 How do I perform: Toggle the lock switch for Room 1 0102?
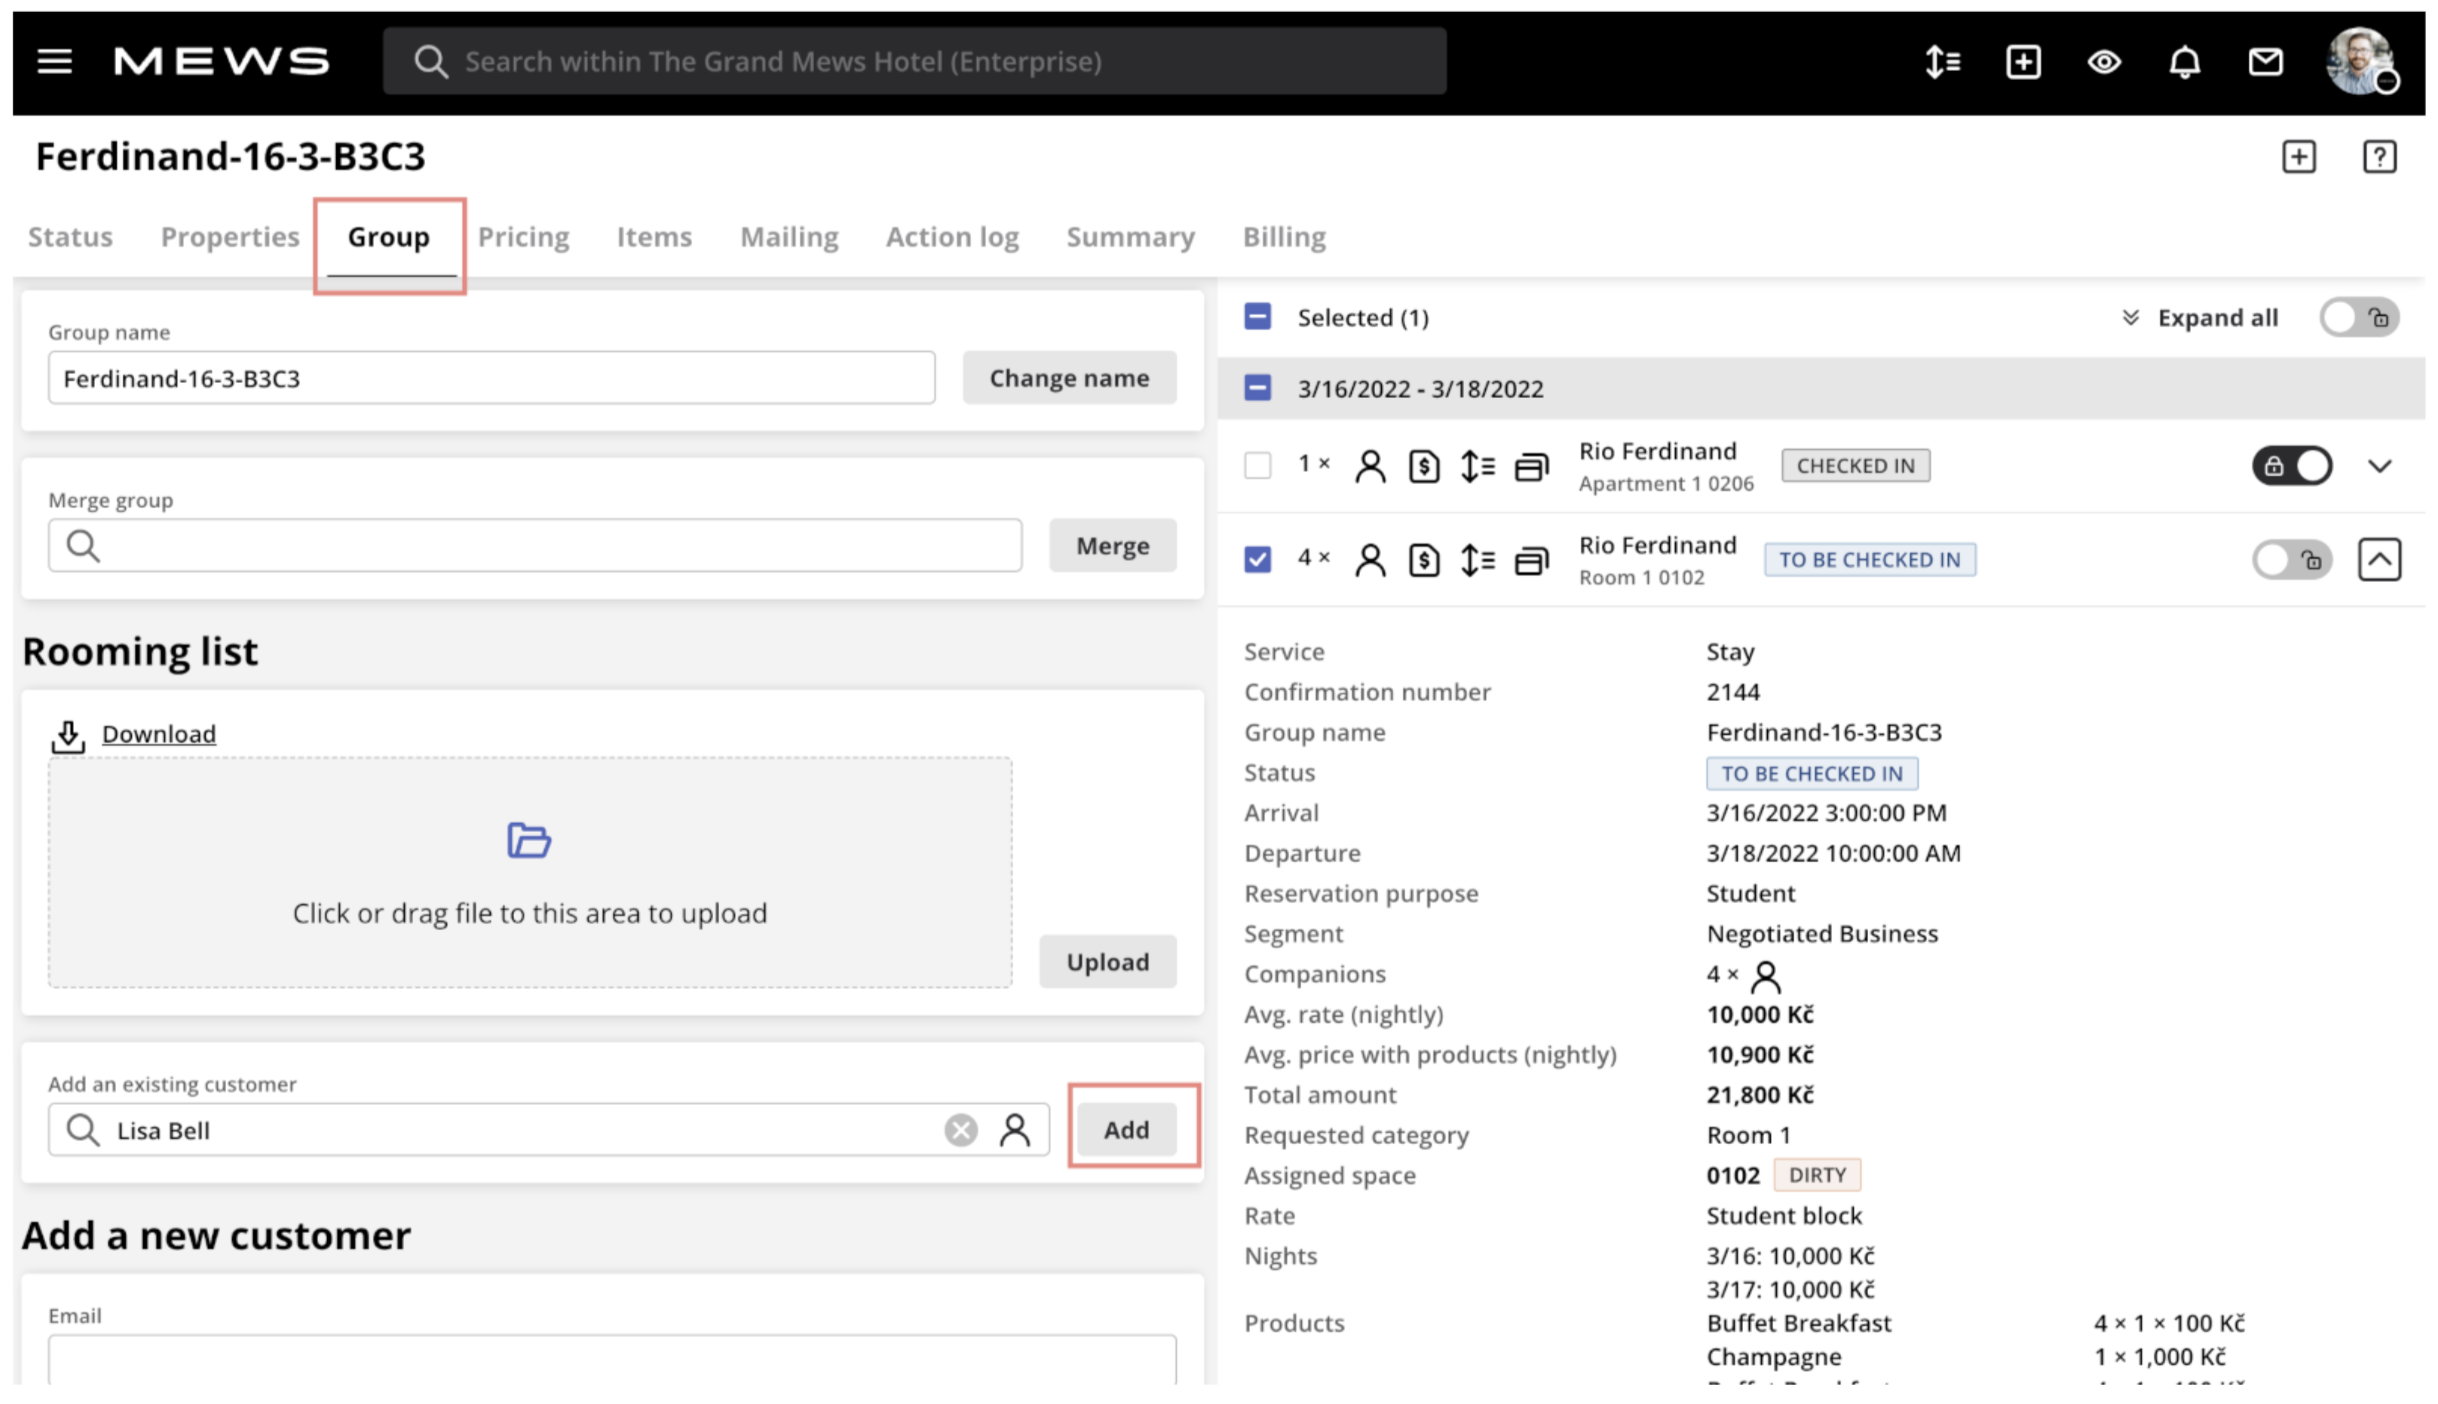2291,560
